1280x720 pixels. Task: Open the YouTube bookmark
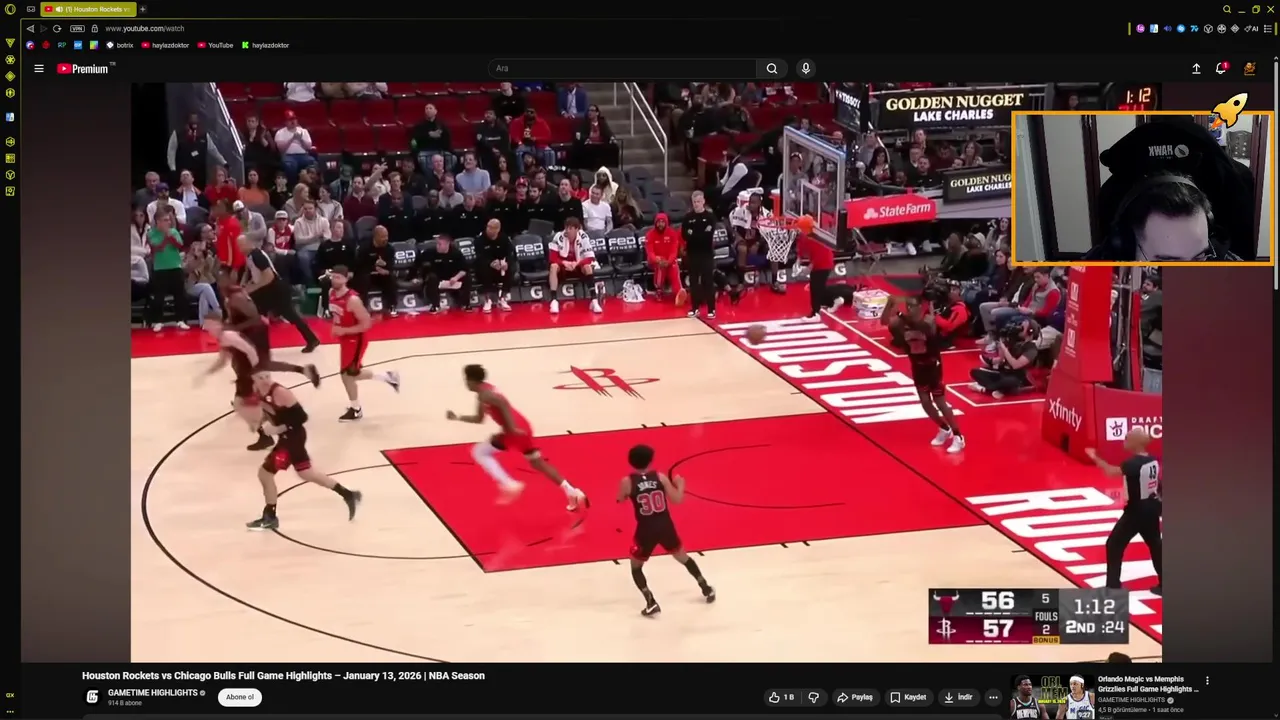(215, 45)
